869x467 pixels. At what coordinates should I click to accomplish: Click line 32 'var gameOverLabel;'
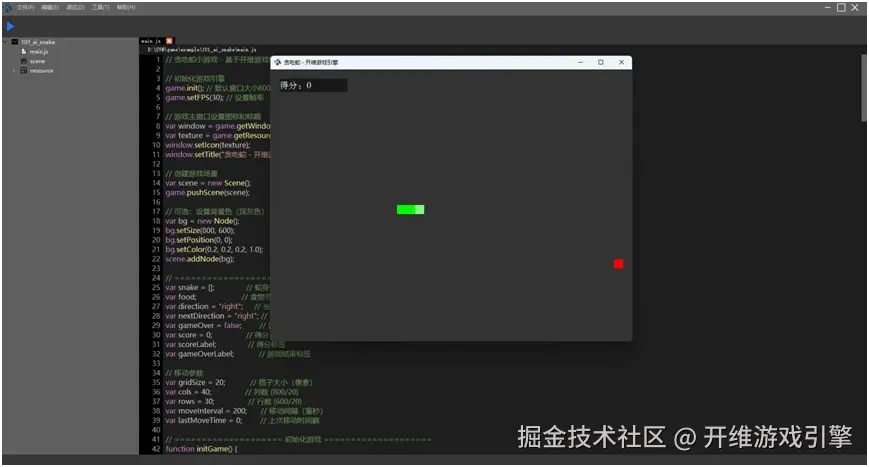coord(200,353)
